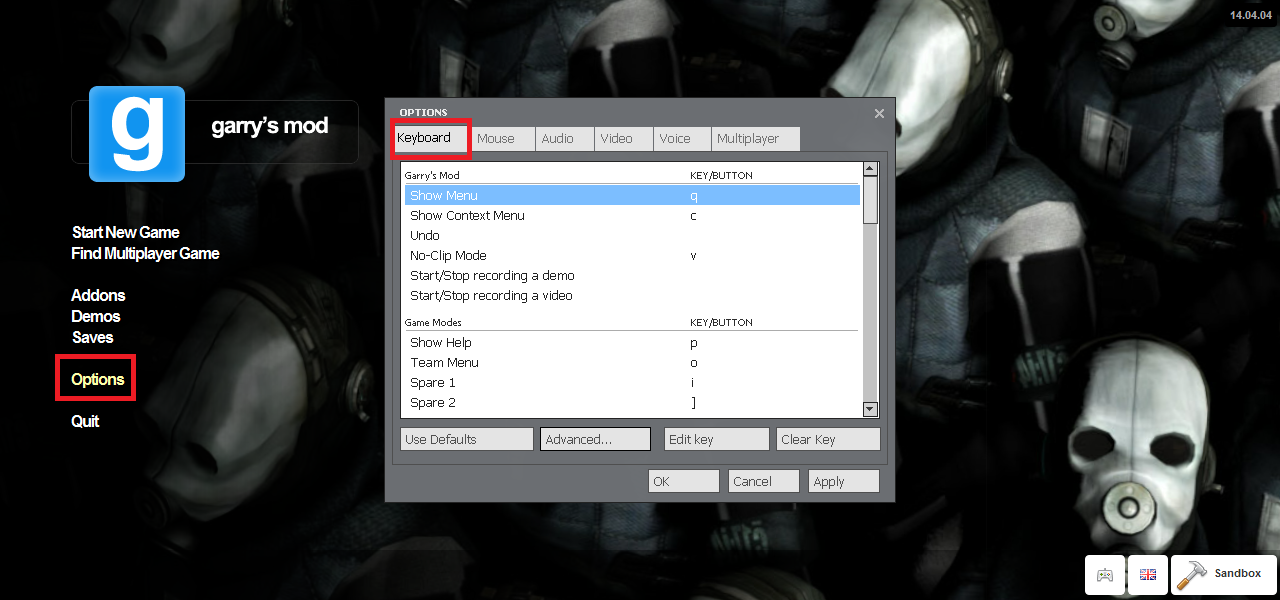The image size is (1280, 600).
Task: Open Advanced keyboard options
Action: (595, 439)
